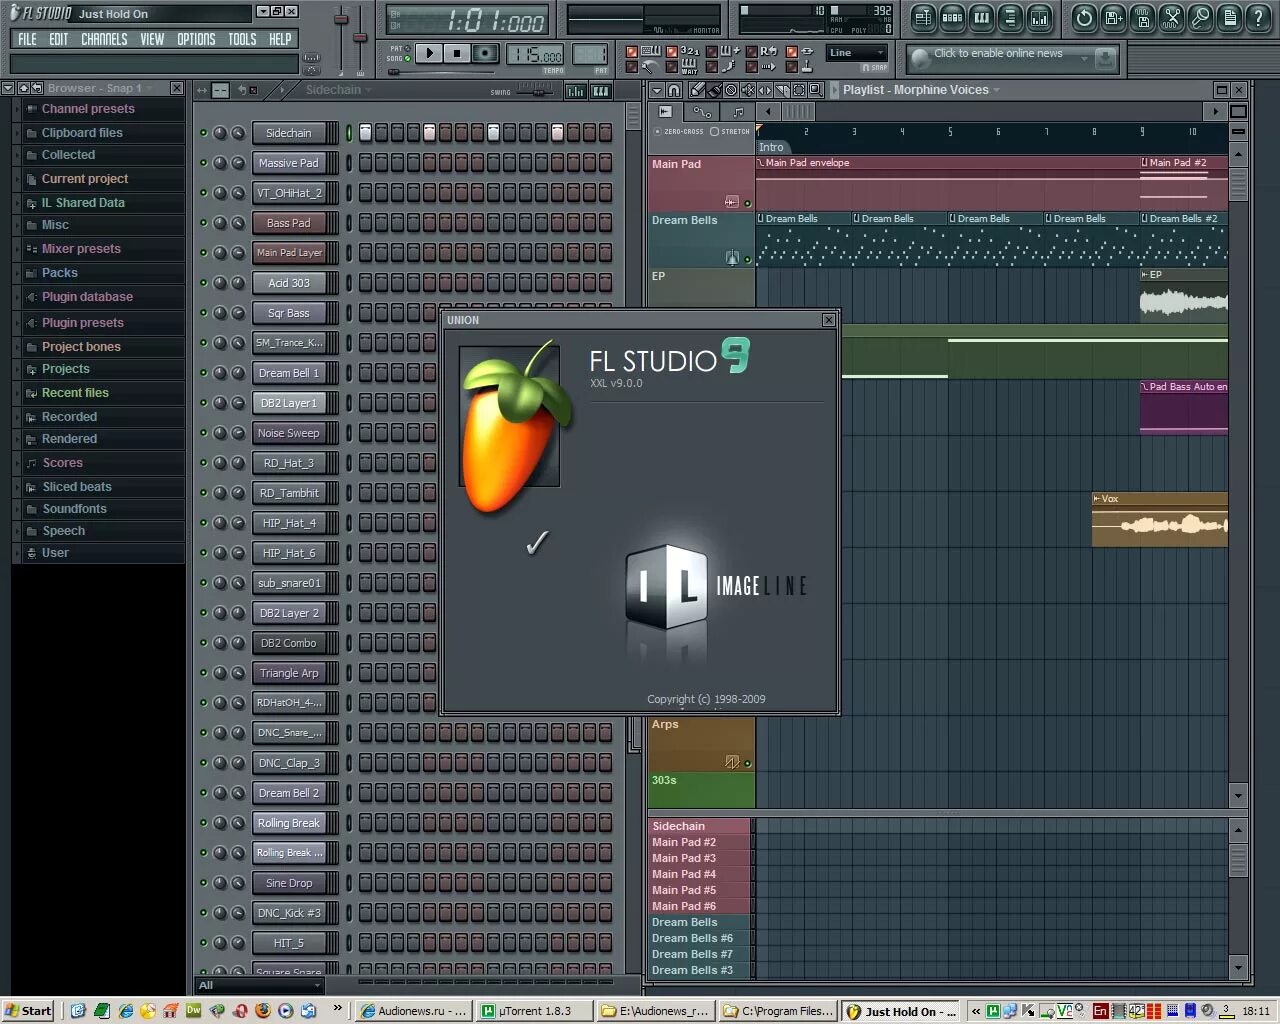
Task: Open the piano roll icon
Action: (x=981, y=17)
